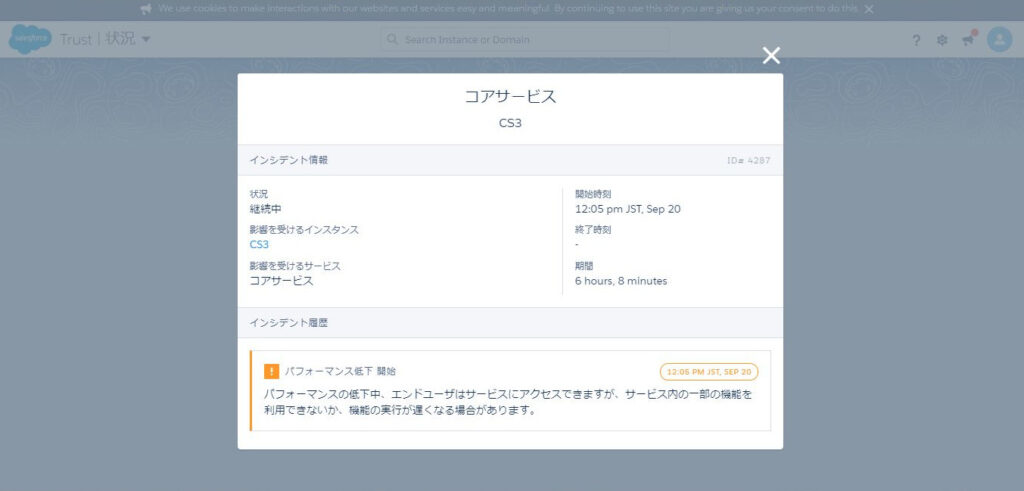Close the コアサービス incident dialog
Screen dimensions: 1024x491
tap(771, 56)
